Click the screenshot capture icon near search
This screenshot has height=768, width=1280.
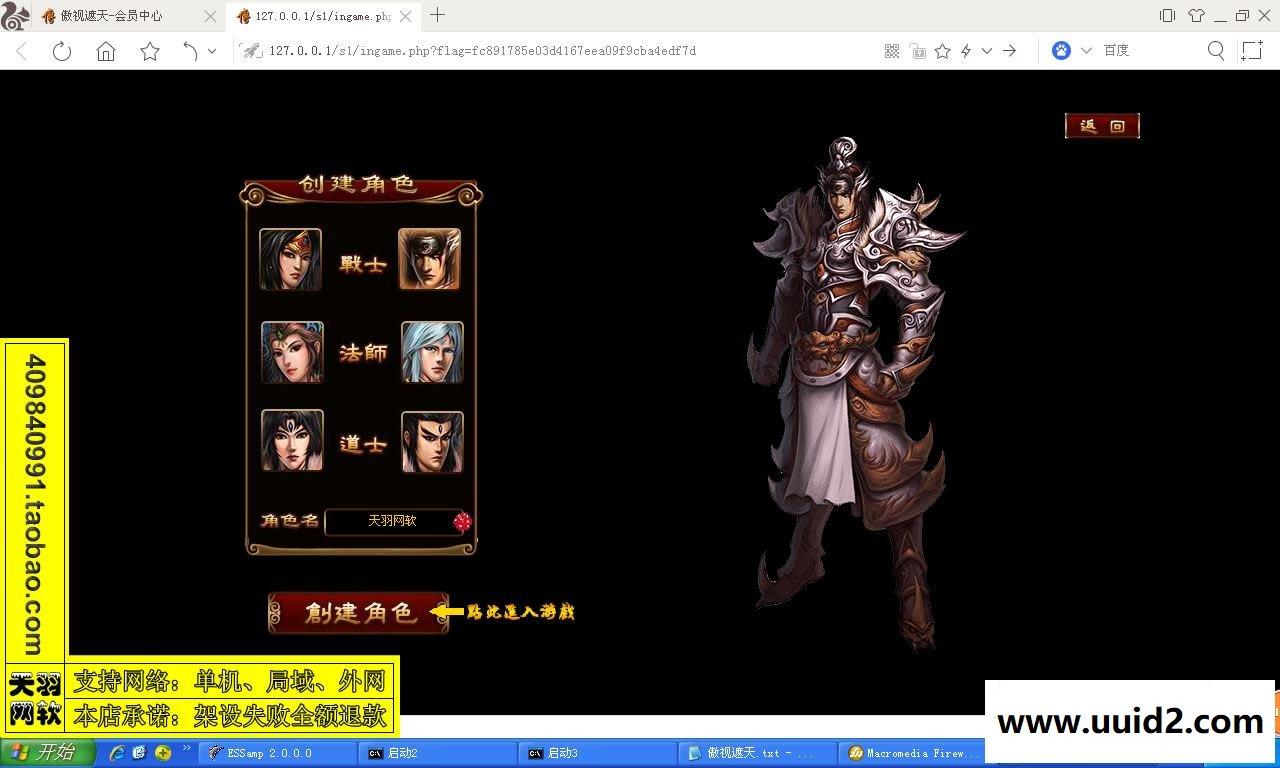[1252, 50]
